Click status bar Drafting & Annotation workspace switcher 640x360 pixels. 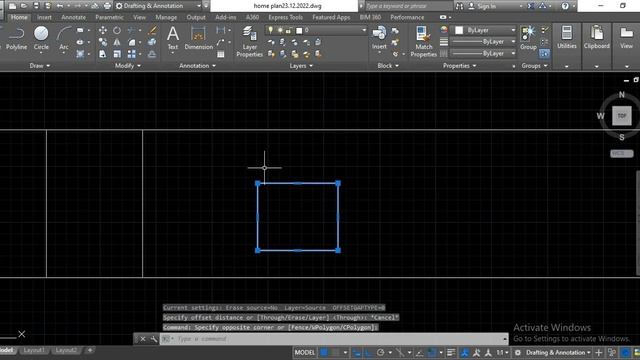click(554, 352)
